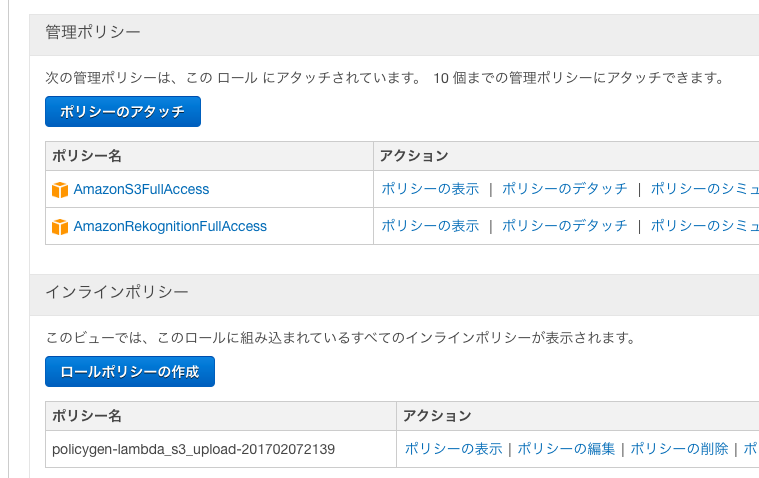
Task: Click the ロールポリシーの作成 button
Action: [130, 371]
